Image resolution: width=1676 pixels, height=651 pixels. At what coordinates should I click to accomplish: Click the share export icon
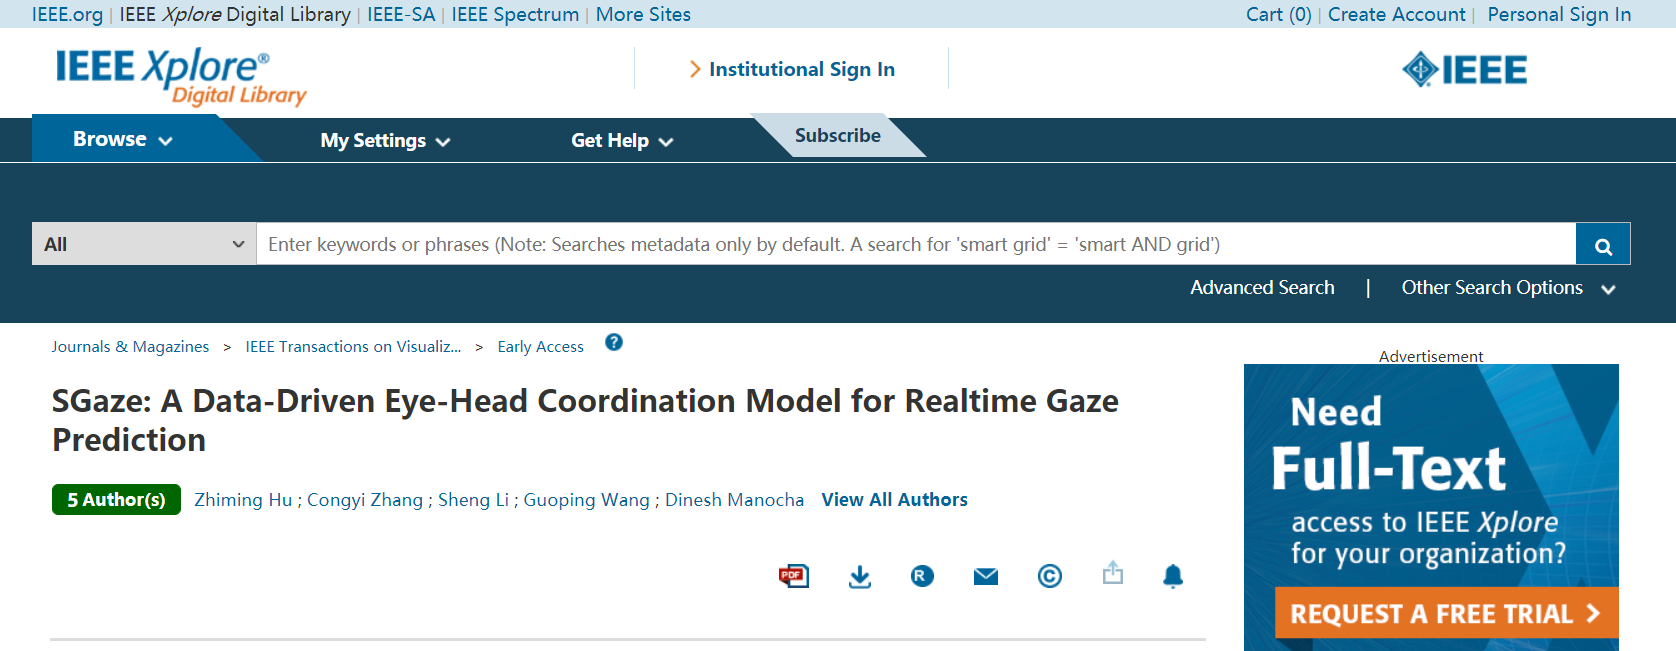(x=1113, y=574)
